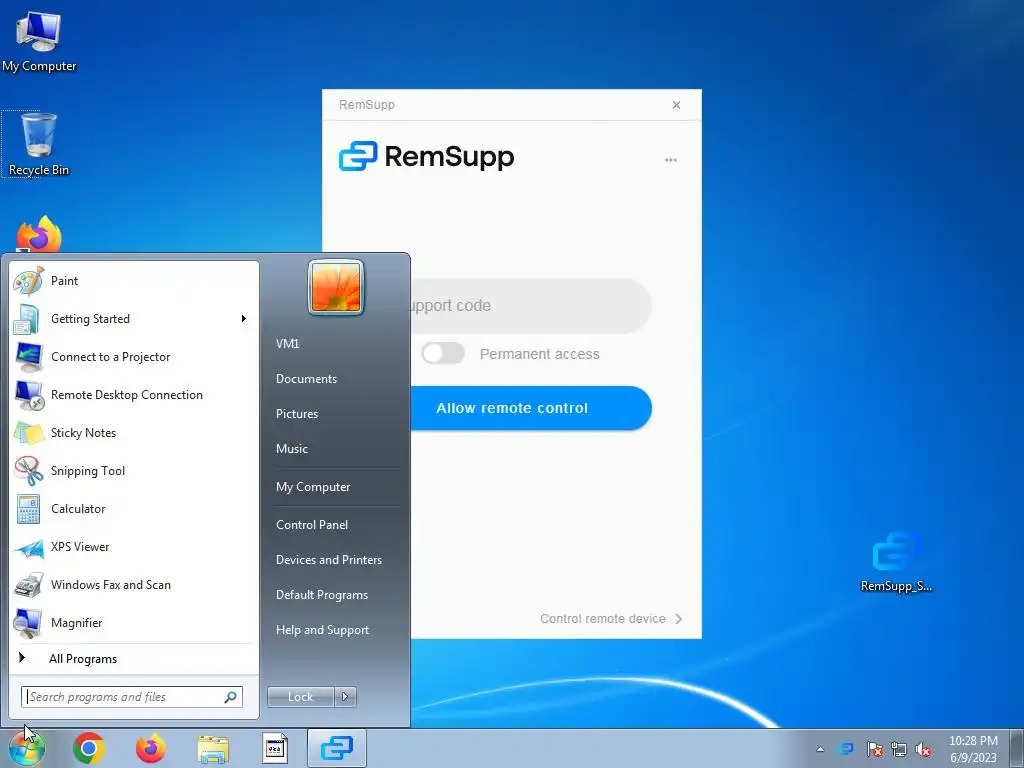Close the RemSupp window

(677, 105)
